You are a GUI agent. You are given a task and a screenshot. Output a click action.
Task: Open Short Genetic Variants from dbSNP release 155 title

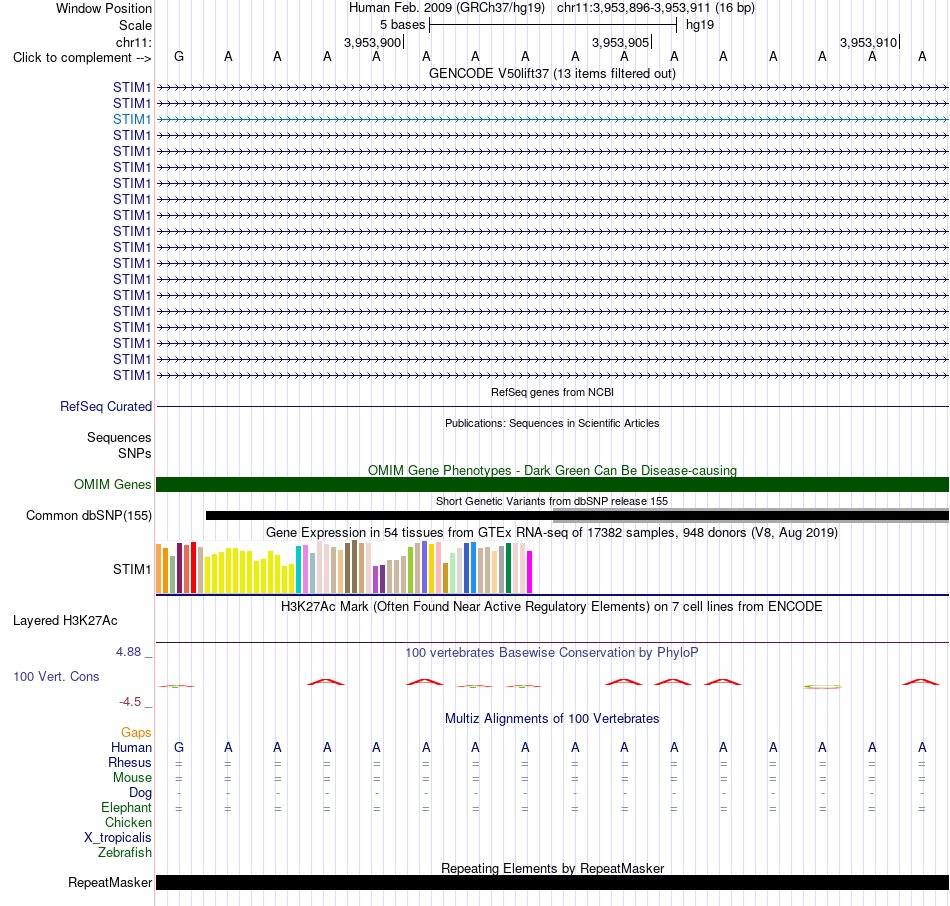coord(552,501)
